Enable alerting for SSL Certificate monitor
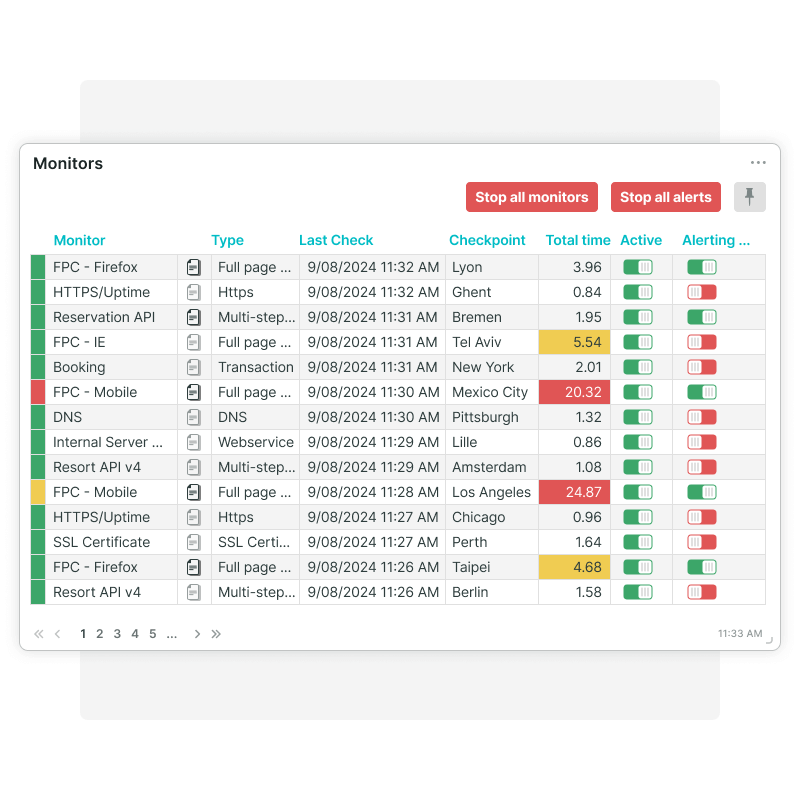Image resolution: width=800 pixels, height=800 pixels. click(x=702, y=542)
